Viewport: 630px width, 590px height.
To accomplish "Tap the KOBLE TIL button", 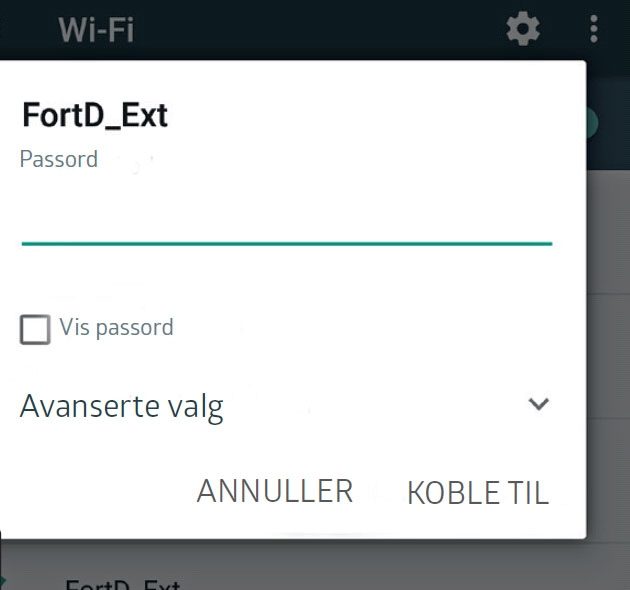I will tap(478, 493).
